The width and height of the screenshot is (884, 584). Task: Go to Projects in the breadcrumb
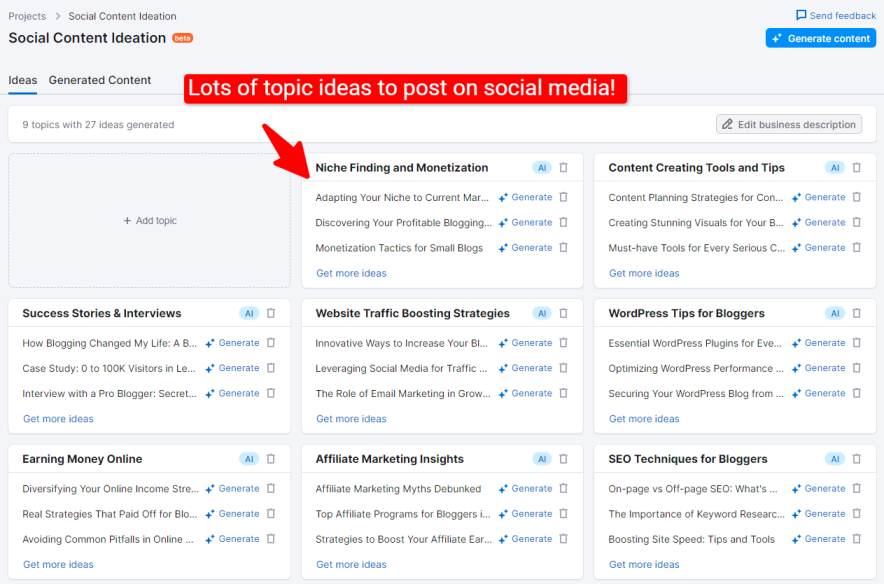(27, 16)
